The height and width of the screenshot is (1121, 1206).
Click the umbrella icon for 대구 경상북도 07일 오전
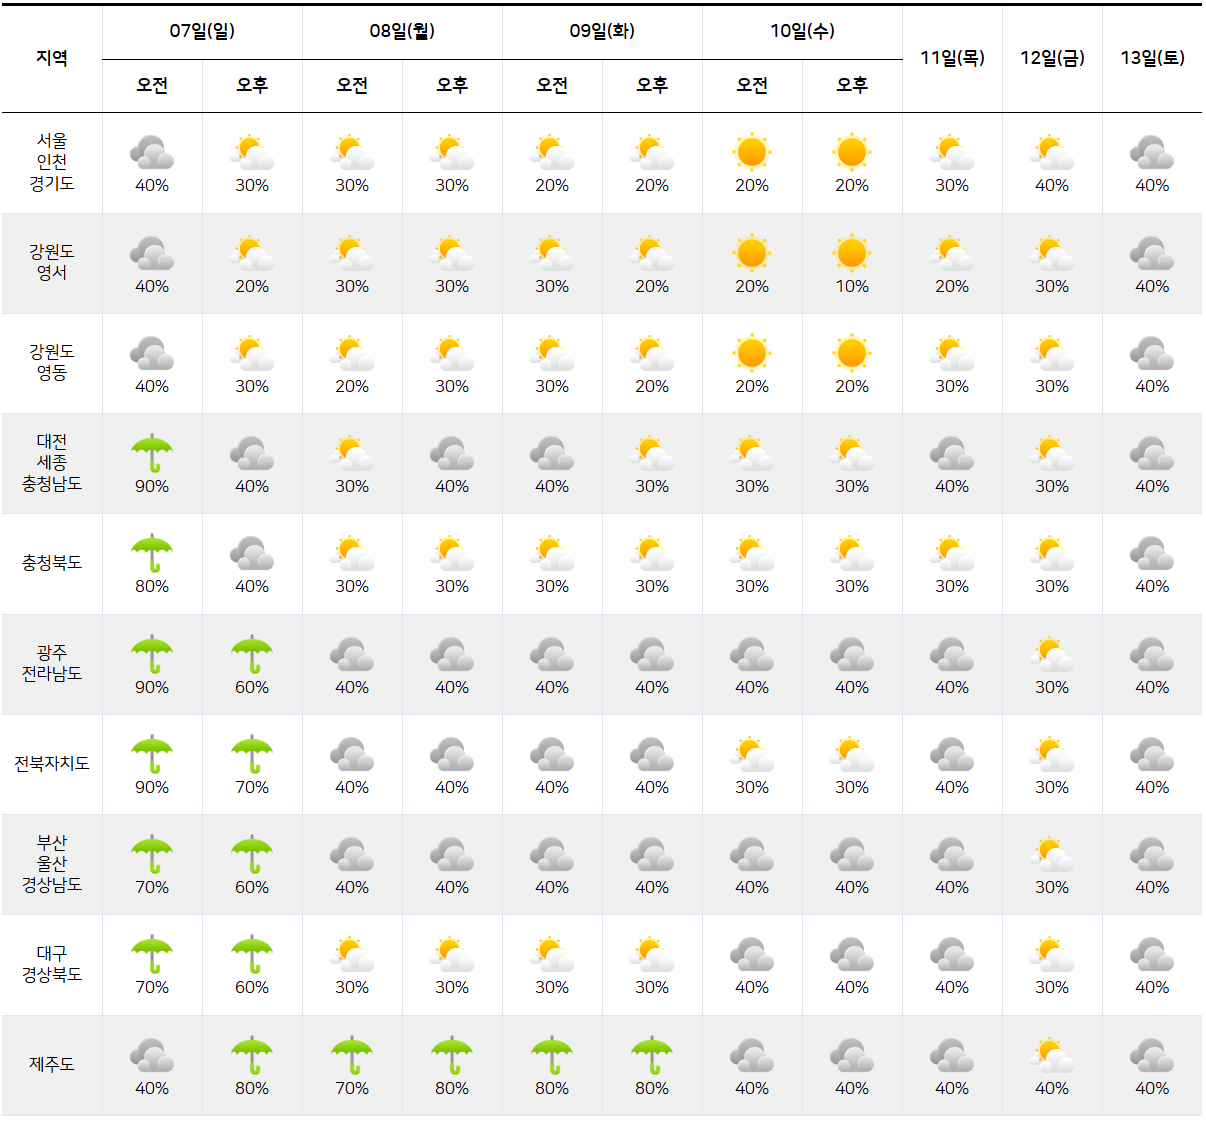[152, 954]
